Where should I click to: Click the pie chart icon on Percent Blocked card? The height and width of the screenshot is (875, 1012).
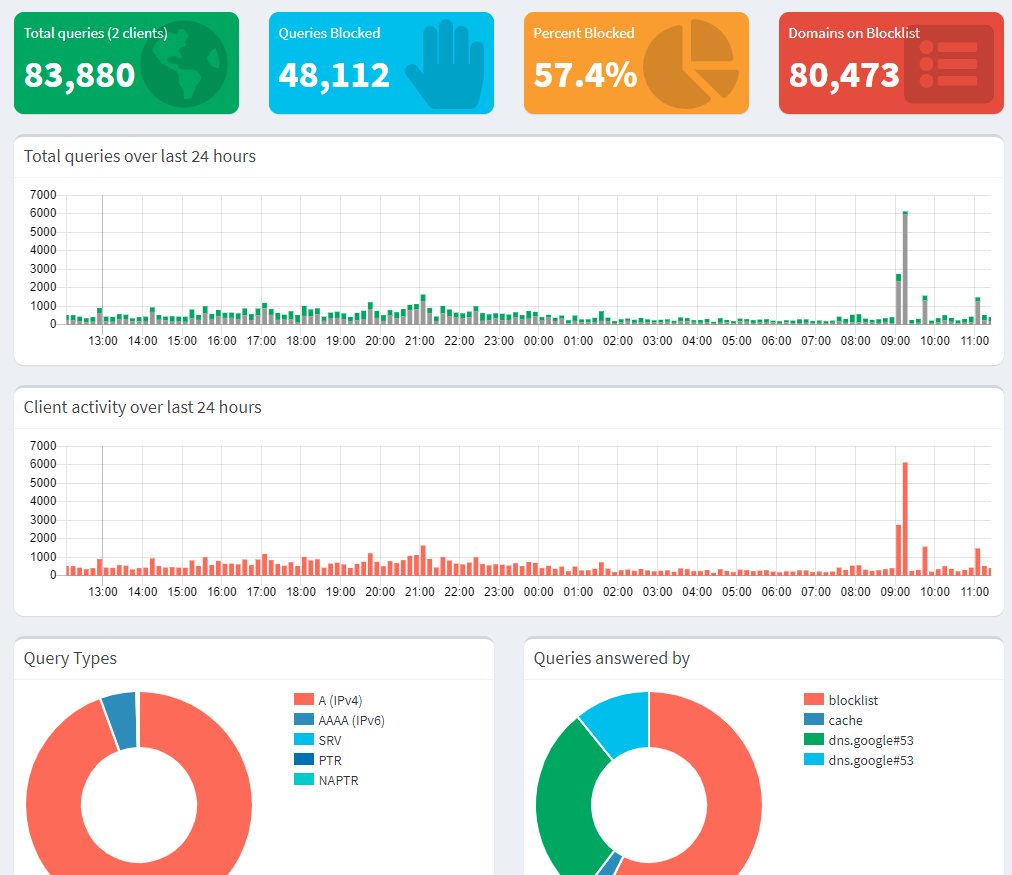click(x=691, y=64)
